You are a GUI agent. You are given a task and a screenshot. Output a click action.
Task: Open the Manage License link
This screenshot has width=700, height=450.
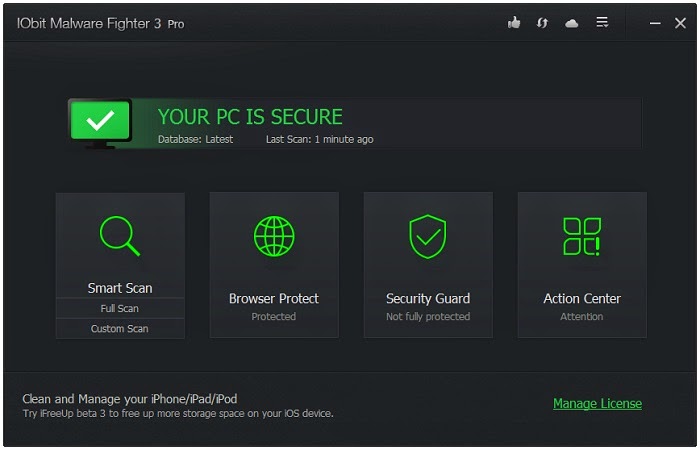click(597, 404)
